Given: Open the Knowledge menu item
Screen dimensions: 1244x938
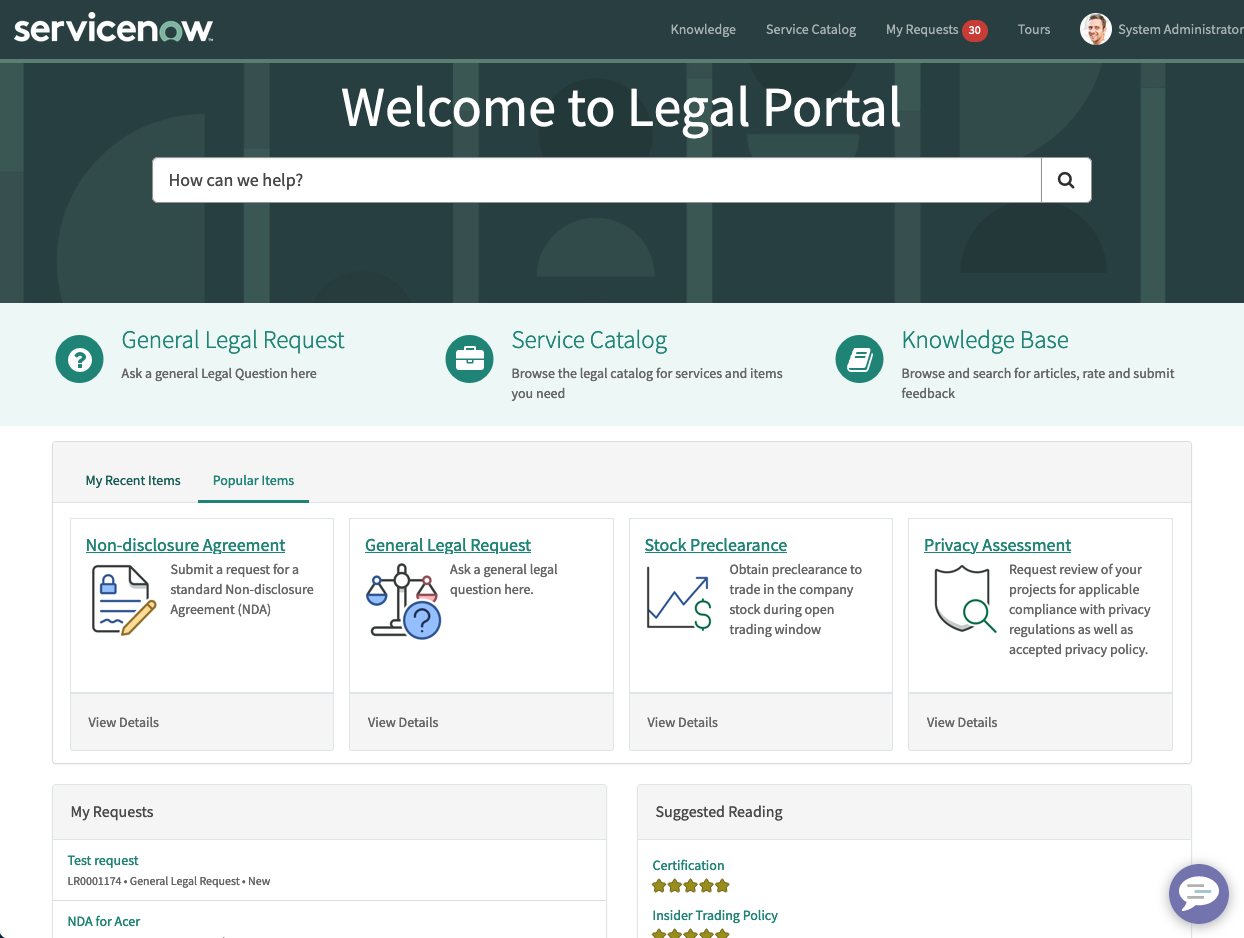Looking at the screenshot, I should click(x=703, y=30).
